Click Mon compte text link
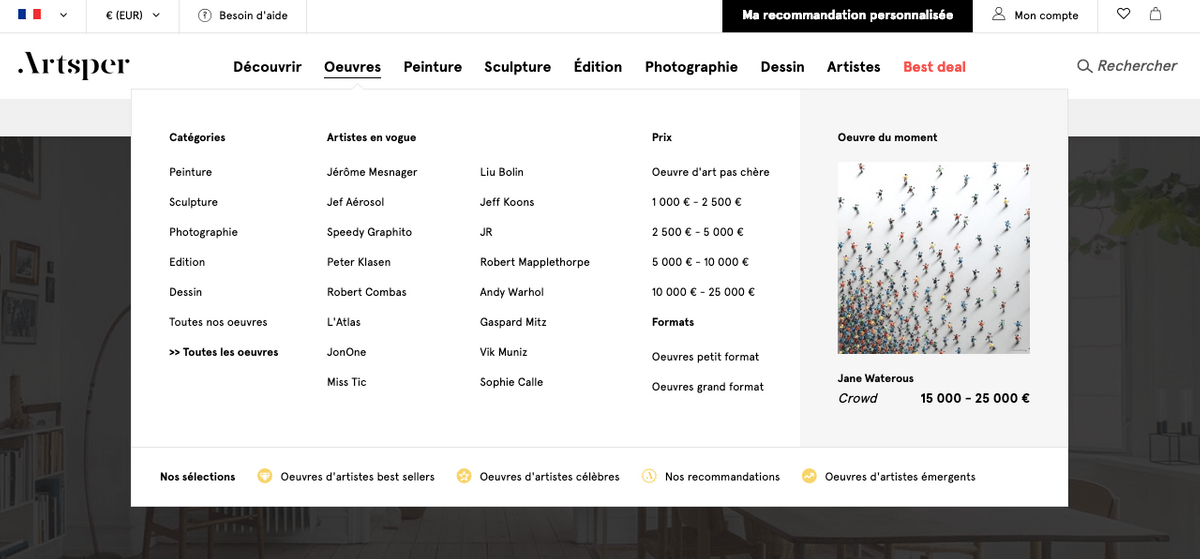Image resolution: width=1200 pixels, height=559 pixels. pos(1046,16)
